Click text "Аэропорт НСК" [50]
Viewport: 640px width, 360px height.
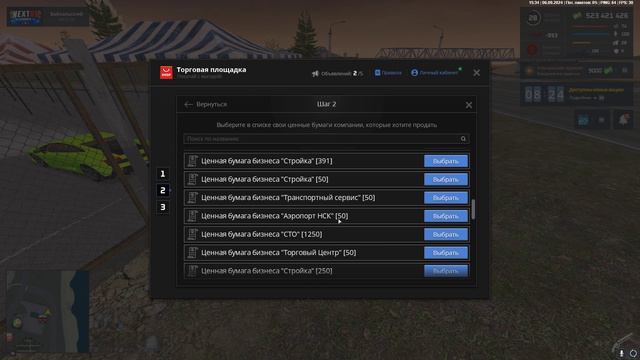(315, 216)
